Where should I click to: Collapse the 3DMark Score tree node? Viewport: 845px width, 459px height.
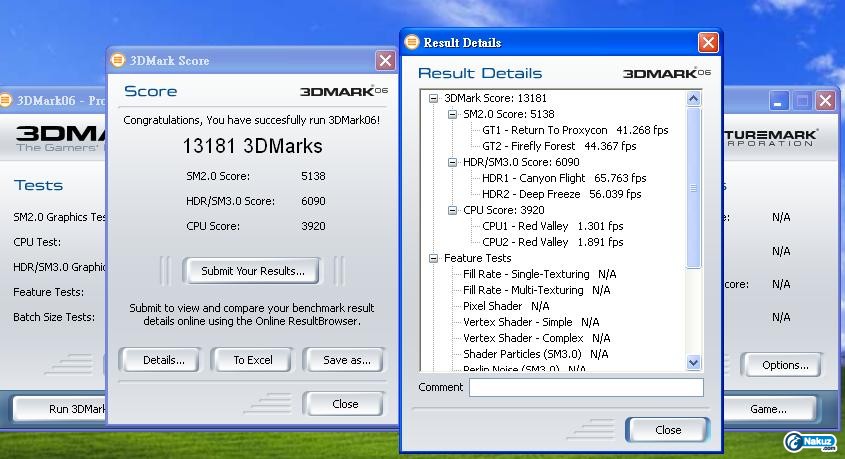coord(434,98)
